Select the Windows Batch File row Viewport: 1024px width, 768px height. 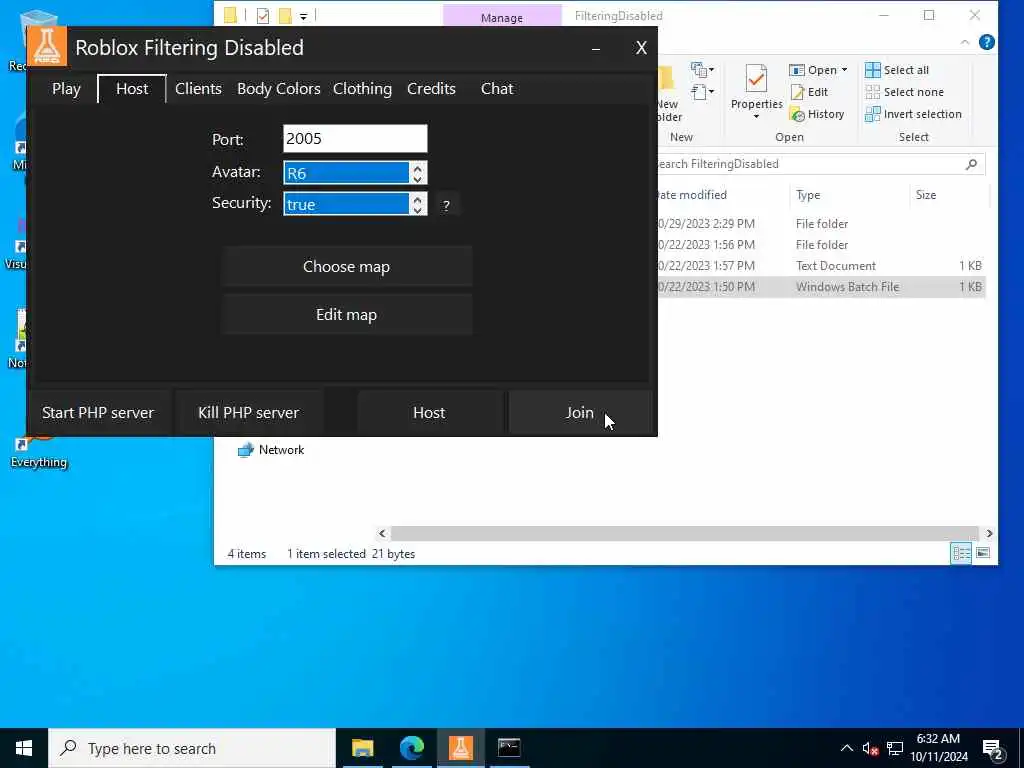pos(821,287)
